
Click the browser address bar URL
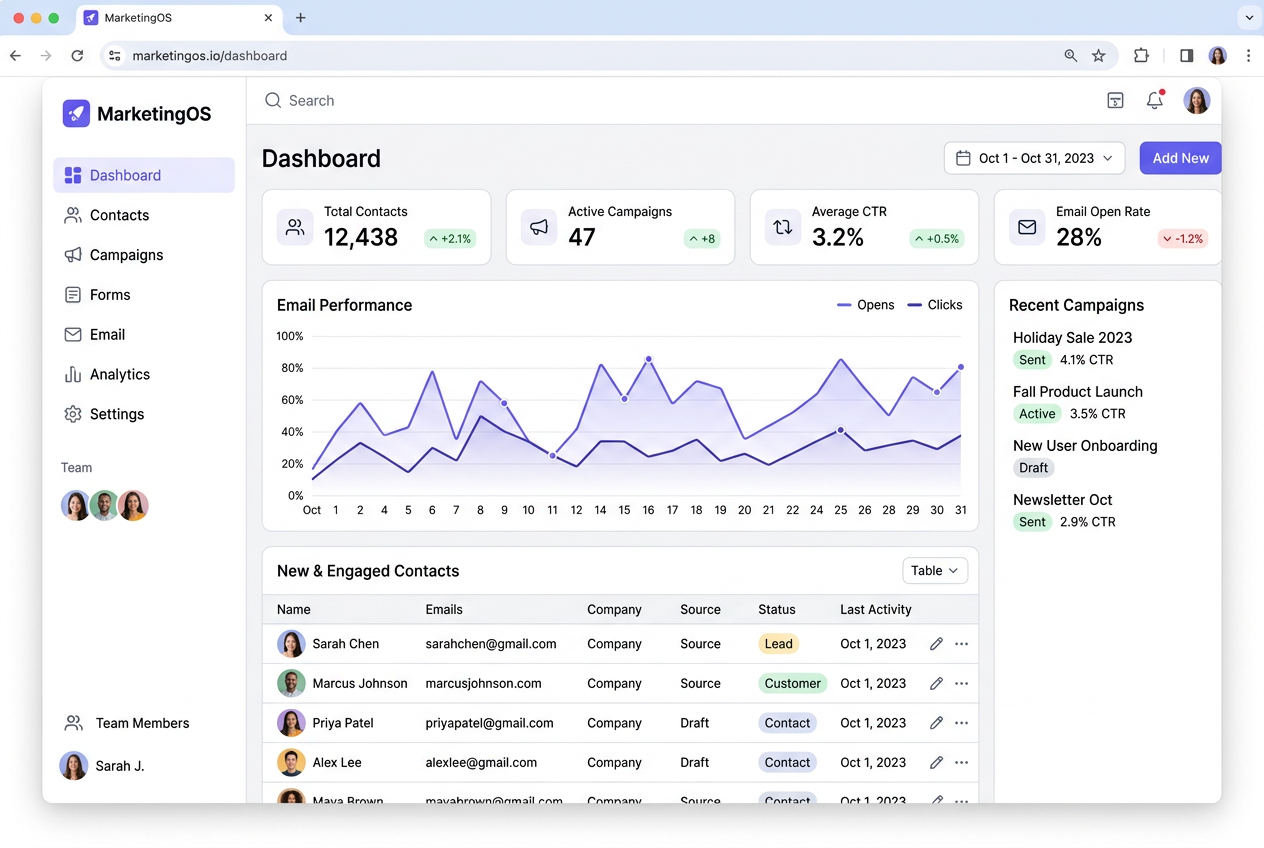point(210,56)
